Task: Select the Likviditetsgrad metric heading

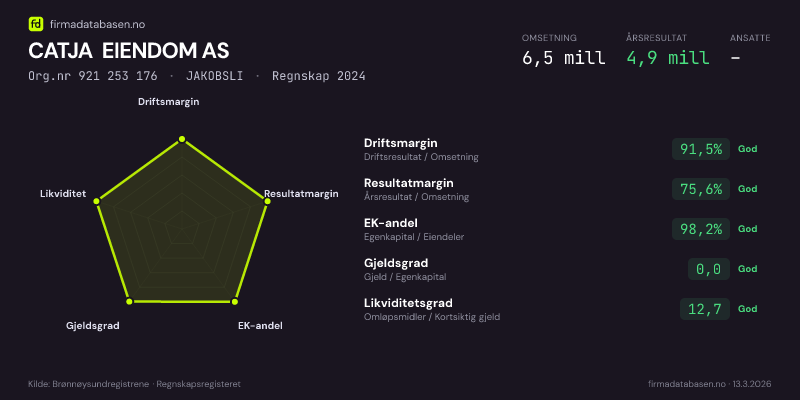Action: click(x=408, y=303)
